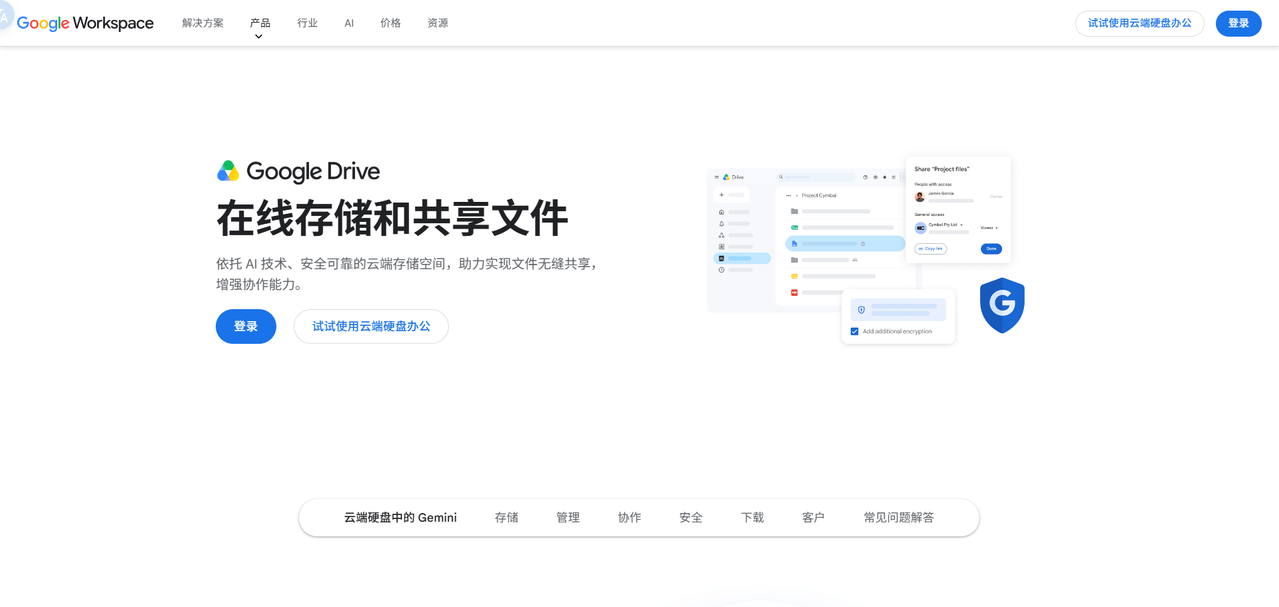The width and height of the screenshot is (1279, 607).
Task: Click the Share "Project files" dialog title
Action: click(x=942, y=169)
